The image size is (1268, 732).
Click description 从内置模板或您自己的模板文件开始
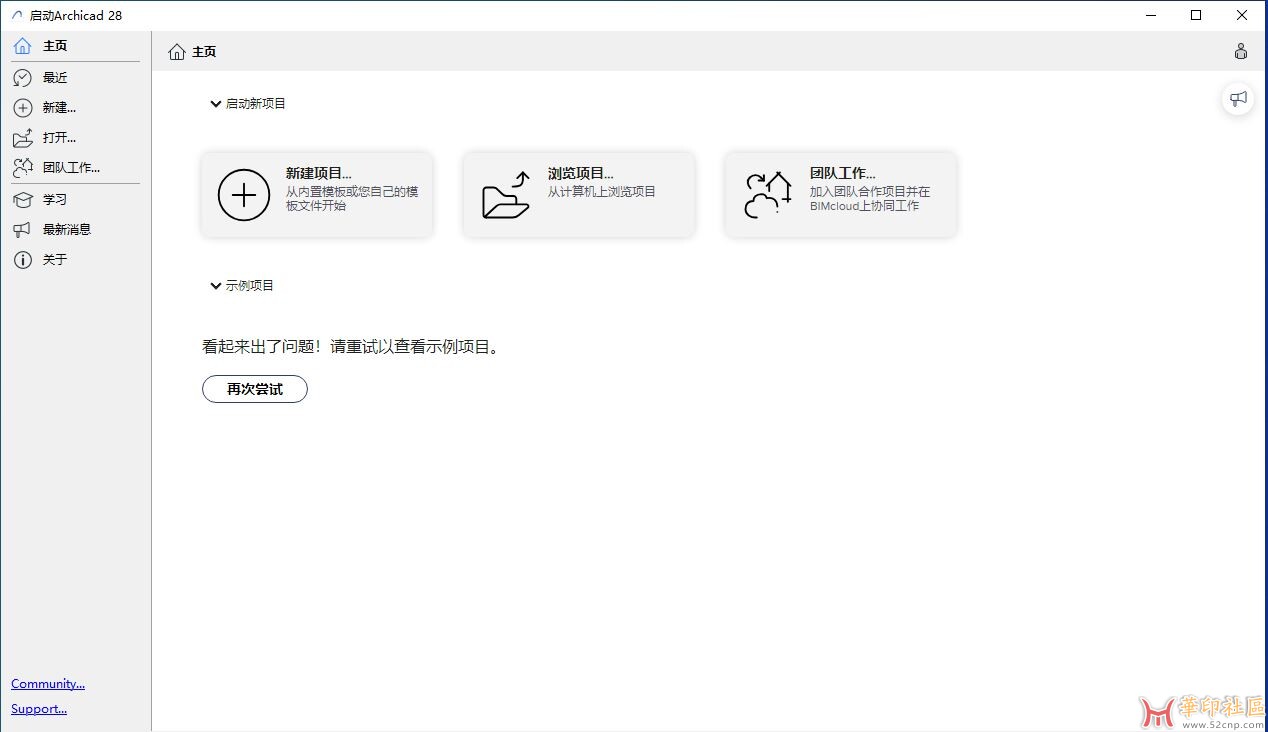352,199
